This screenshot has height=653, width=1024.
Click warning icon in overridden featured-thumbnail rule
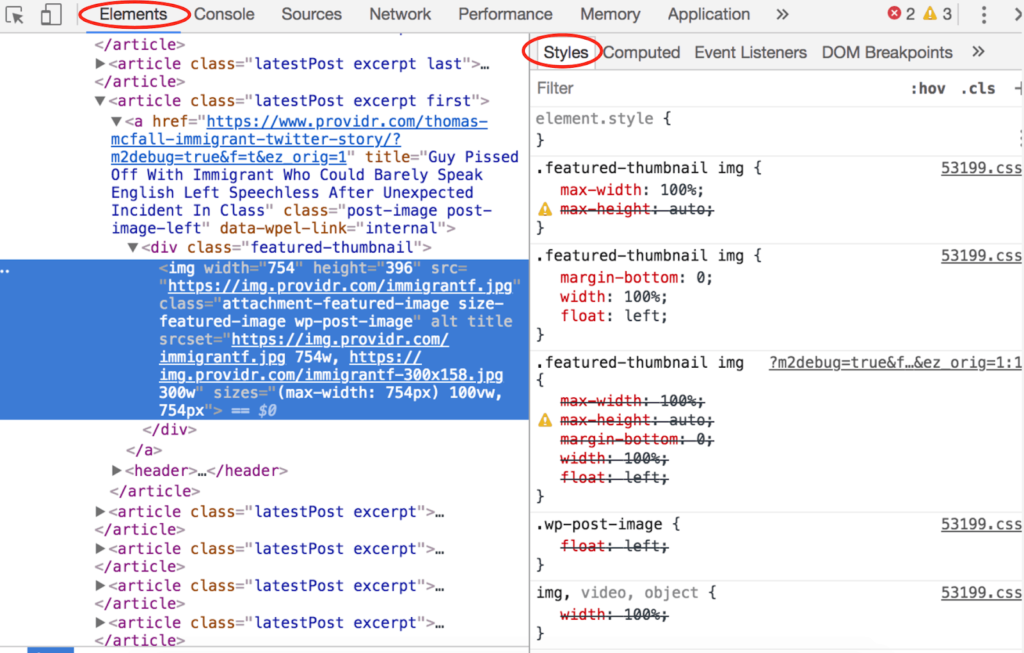pyautogui.click(x=545, y=420)
